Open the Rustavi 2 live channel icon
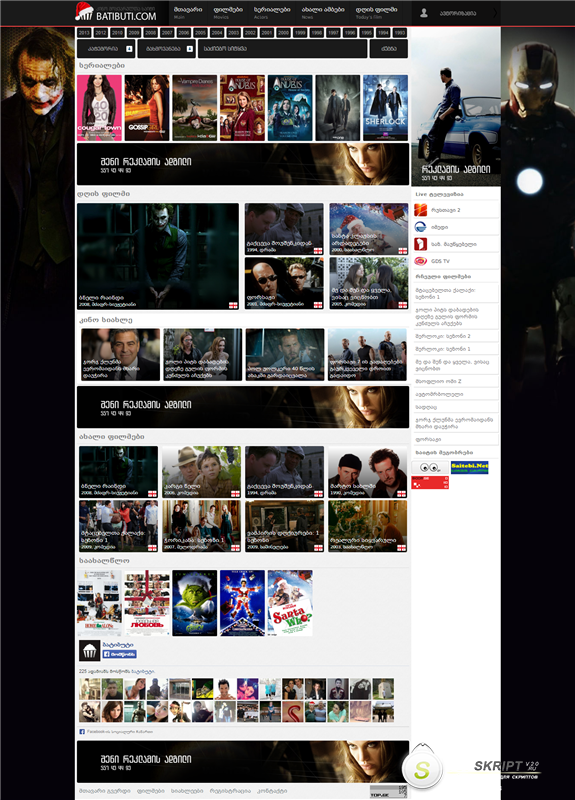This screenshot has height=800, width=575. [420, 210]
